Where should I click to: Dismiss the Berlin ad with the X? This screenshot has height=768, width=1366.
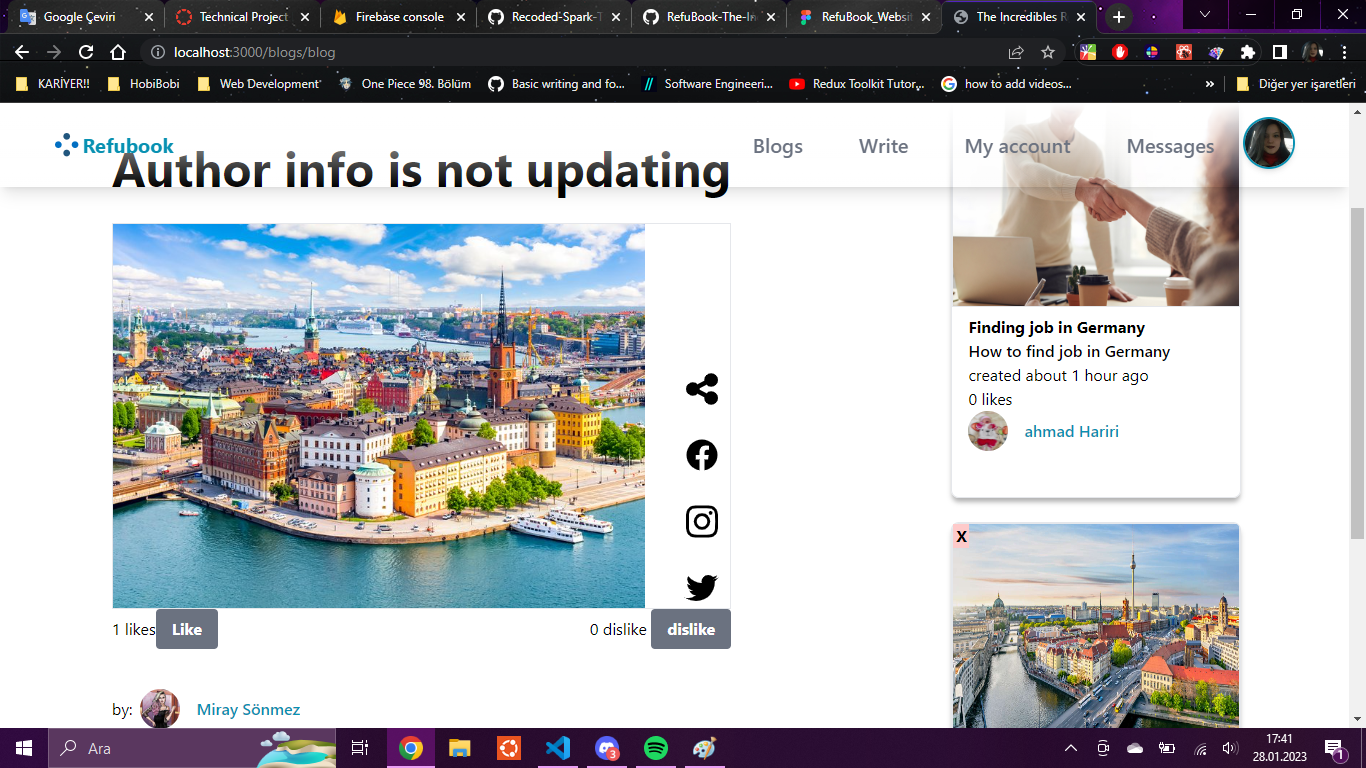click(960, 536)
